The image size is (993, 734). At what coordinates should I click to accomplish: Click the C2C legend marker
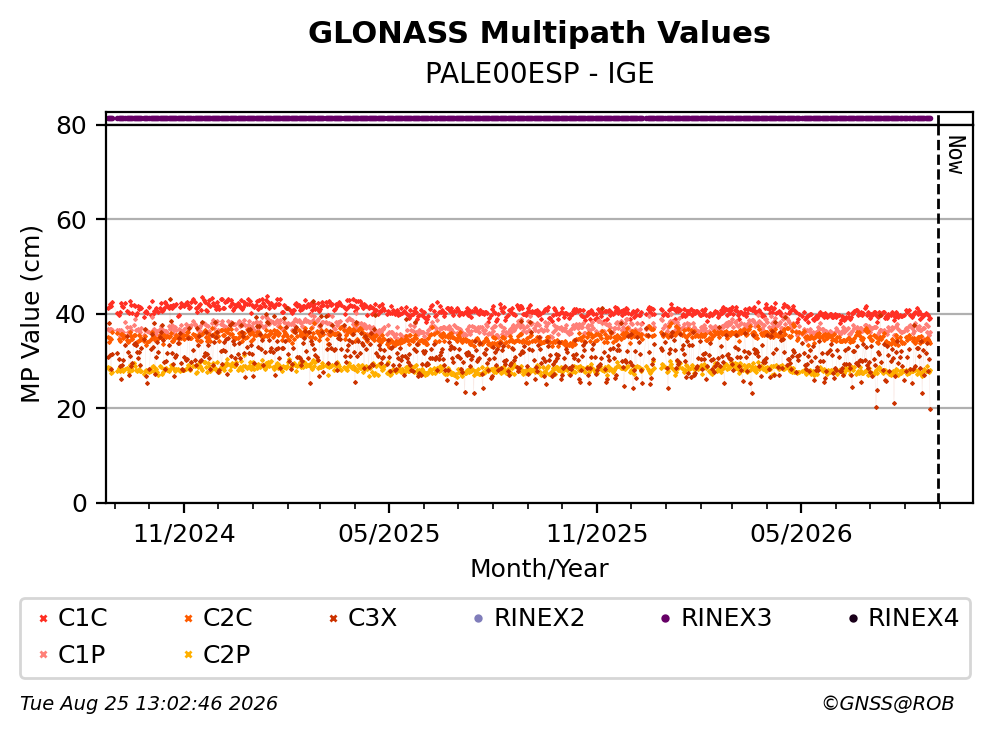click(x=188, y=618)
